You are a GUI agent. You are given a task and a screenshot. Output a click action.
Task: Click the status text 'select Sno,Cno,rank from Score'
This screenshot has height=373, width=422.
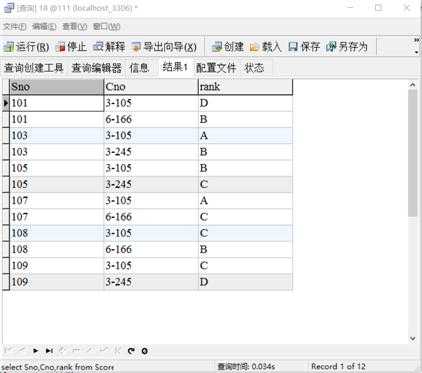coord(58,367)
